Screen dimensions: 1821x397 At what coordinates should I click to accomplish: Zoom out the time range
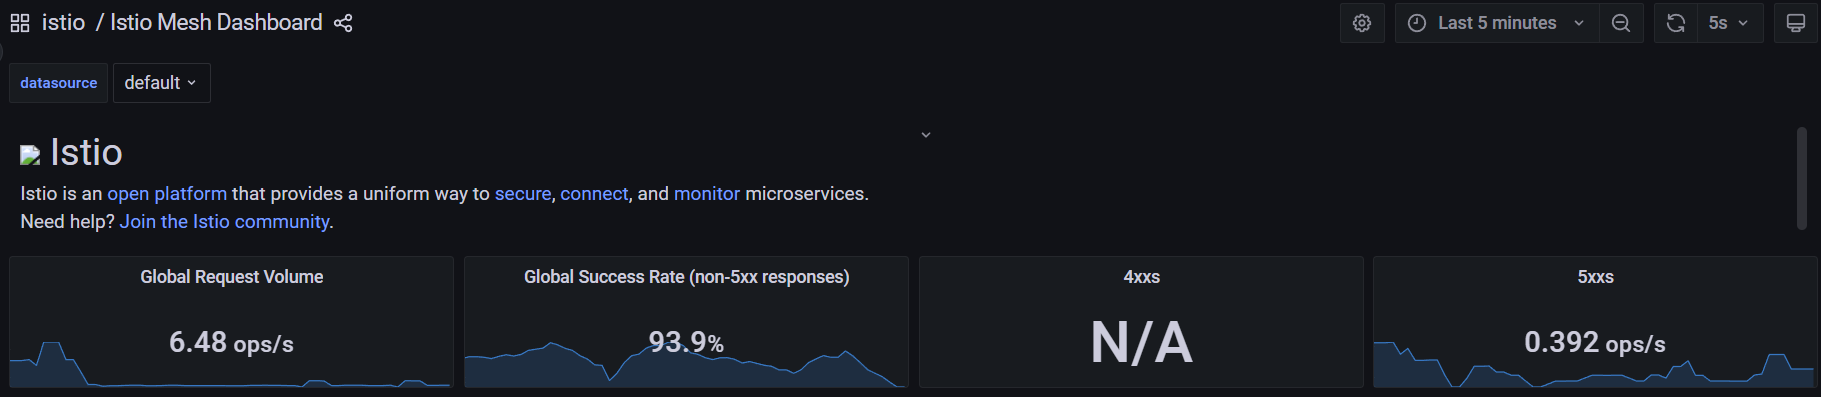1621,23
